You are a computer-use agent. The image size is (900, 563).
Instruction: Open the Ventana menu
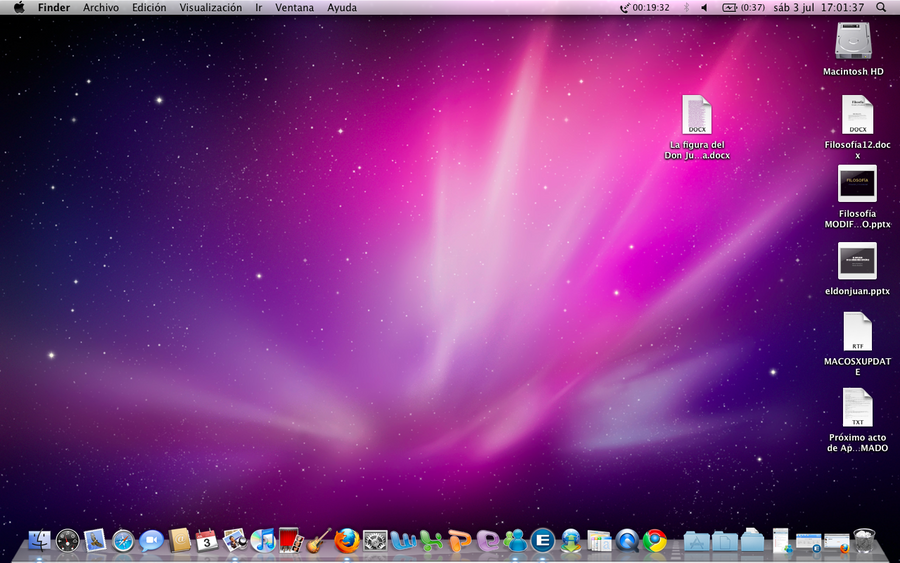tap(294, 7)
